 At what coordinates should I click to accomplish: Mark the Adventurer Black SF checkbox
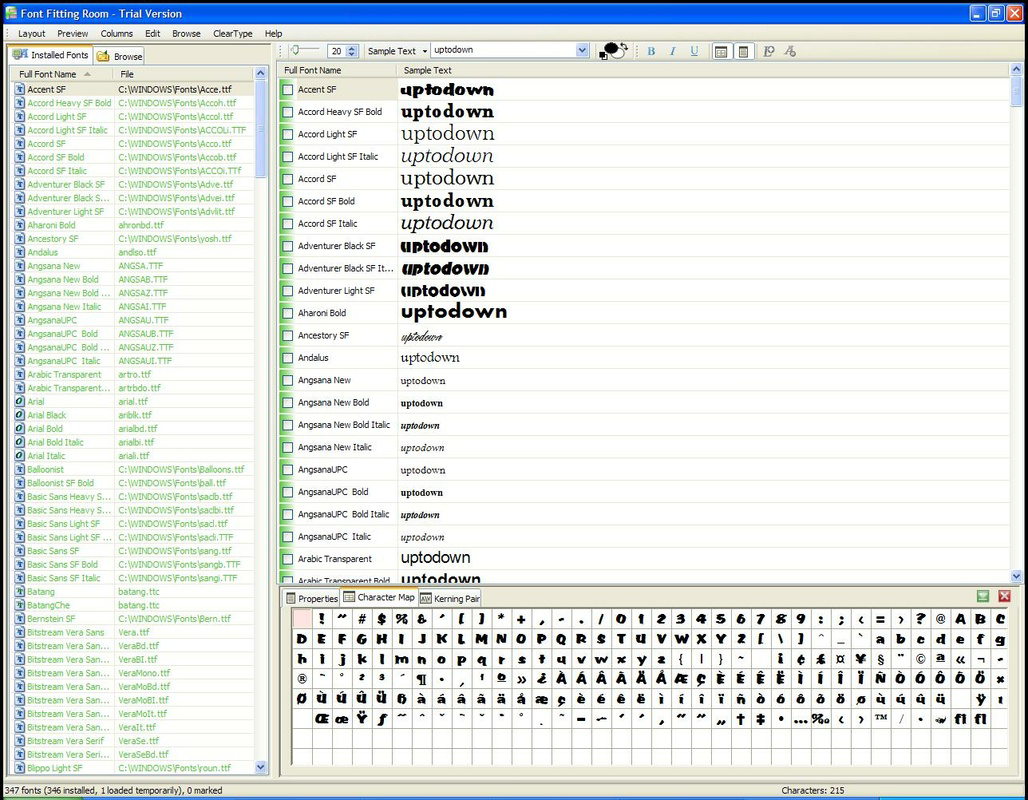pyautogui.click(x=287, y=246)
